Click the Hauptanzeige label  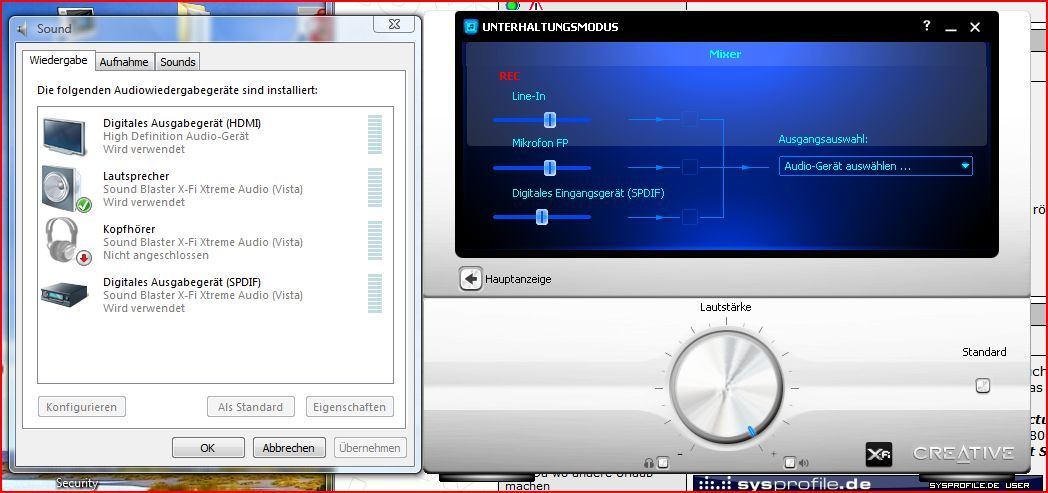(x=518, y=279)
